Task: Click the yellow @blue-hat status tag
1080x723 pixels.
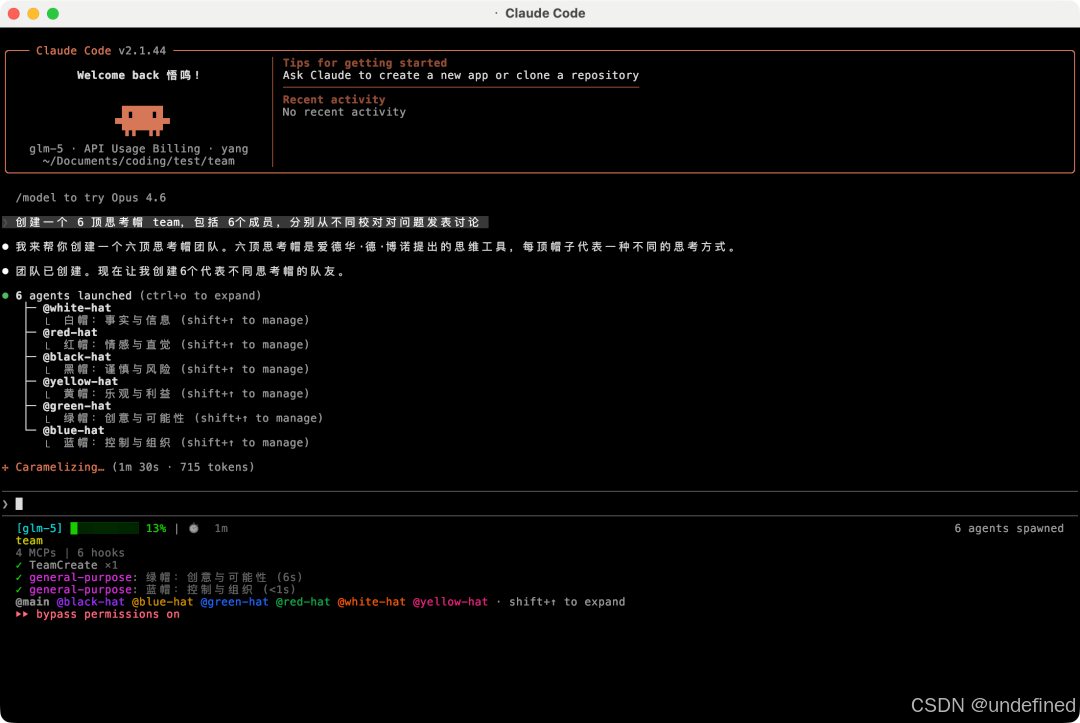Action: [x=163, y=602]
